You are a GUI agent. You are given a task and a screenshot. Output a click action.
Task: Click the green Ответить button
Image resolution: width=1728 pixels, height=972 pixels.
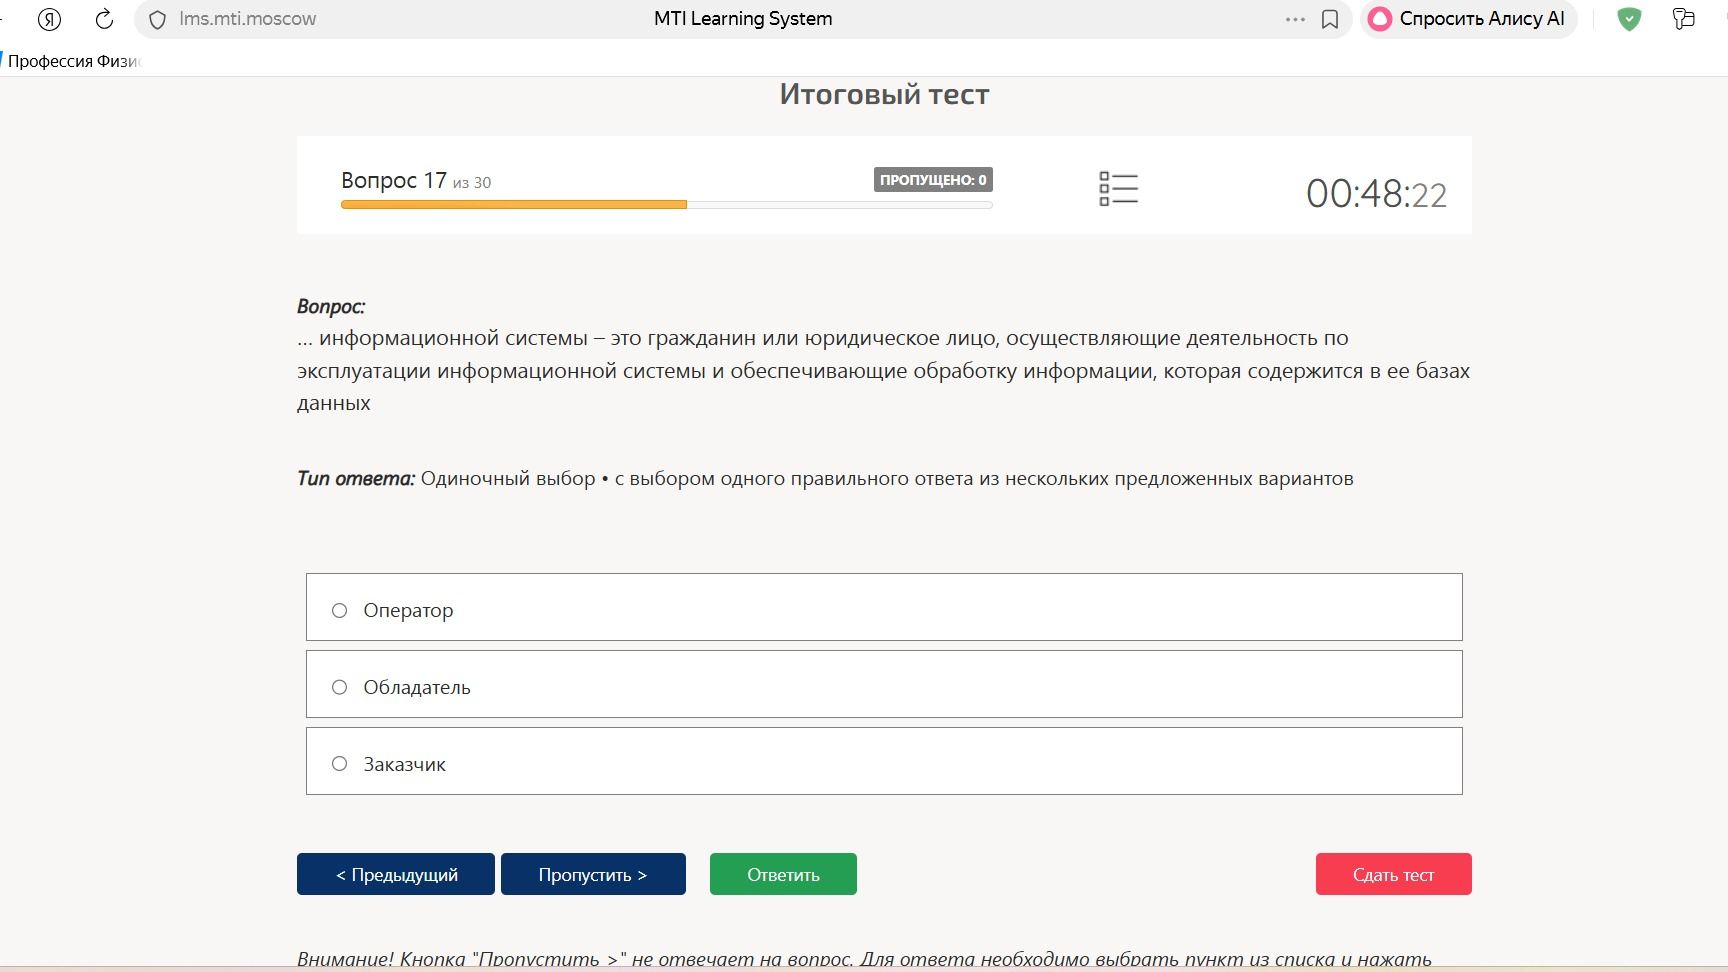(783, 874)
